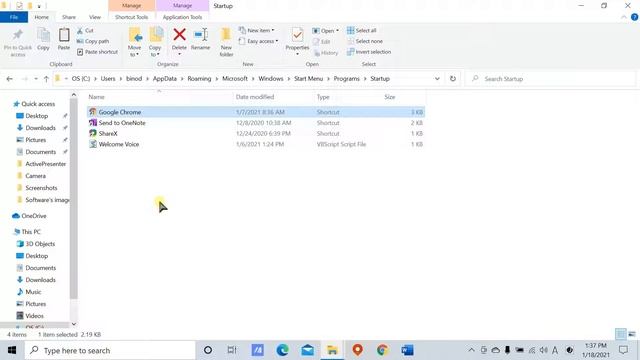Image resolution: width=640 pixels, height=360 pixels.
Task: Cut the selected item
Action: click(85, 31)
